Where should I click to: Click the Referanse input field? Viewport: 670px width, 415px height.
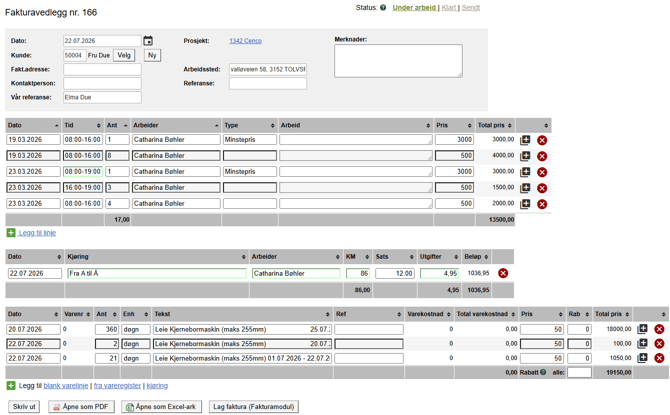click(267, 83)
